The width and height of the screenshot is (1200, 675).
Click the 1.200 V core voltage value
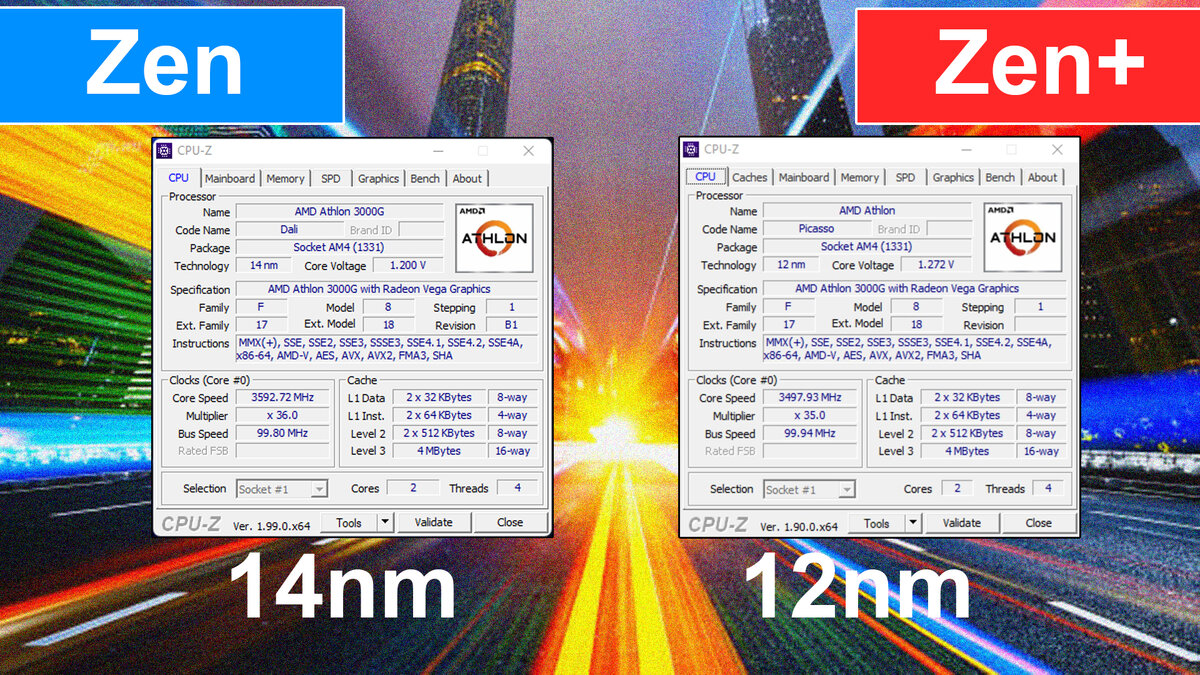408,266
